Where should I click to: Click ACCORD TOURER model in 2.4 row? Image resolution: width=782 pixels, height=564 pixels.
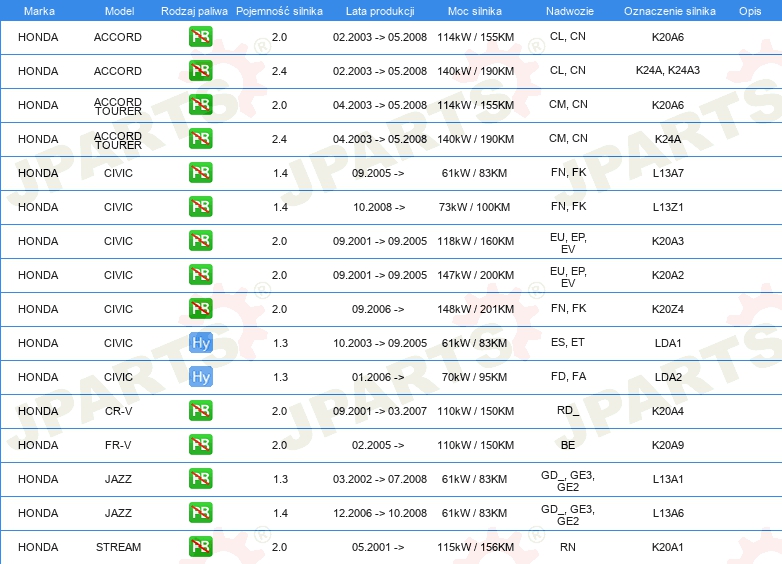point(118,140)
